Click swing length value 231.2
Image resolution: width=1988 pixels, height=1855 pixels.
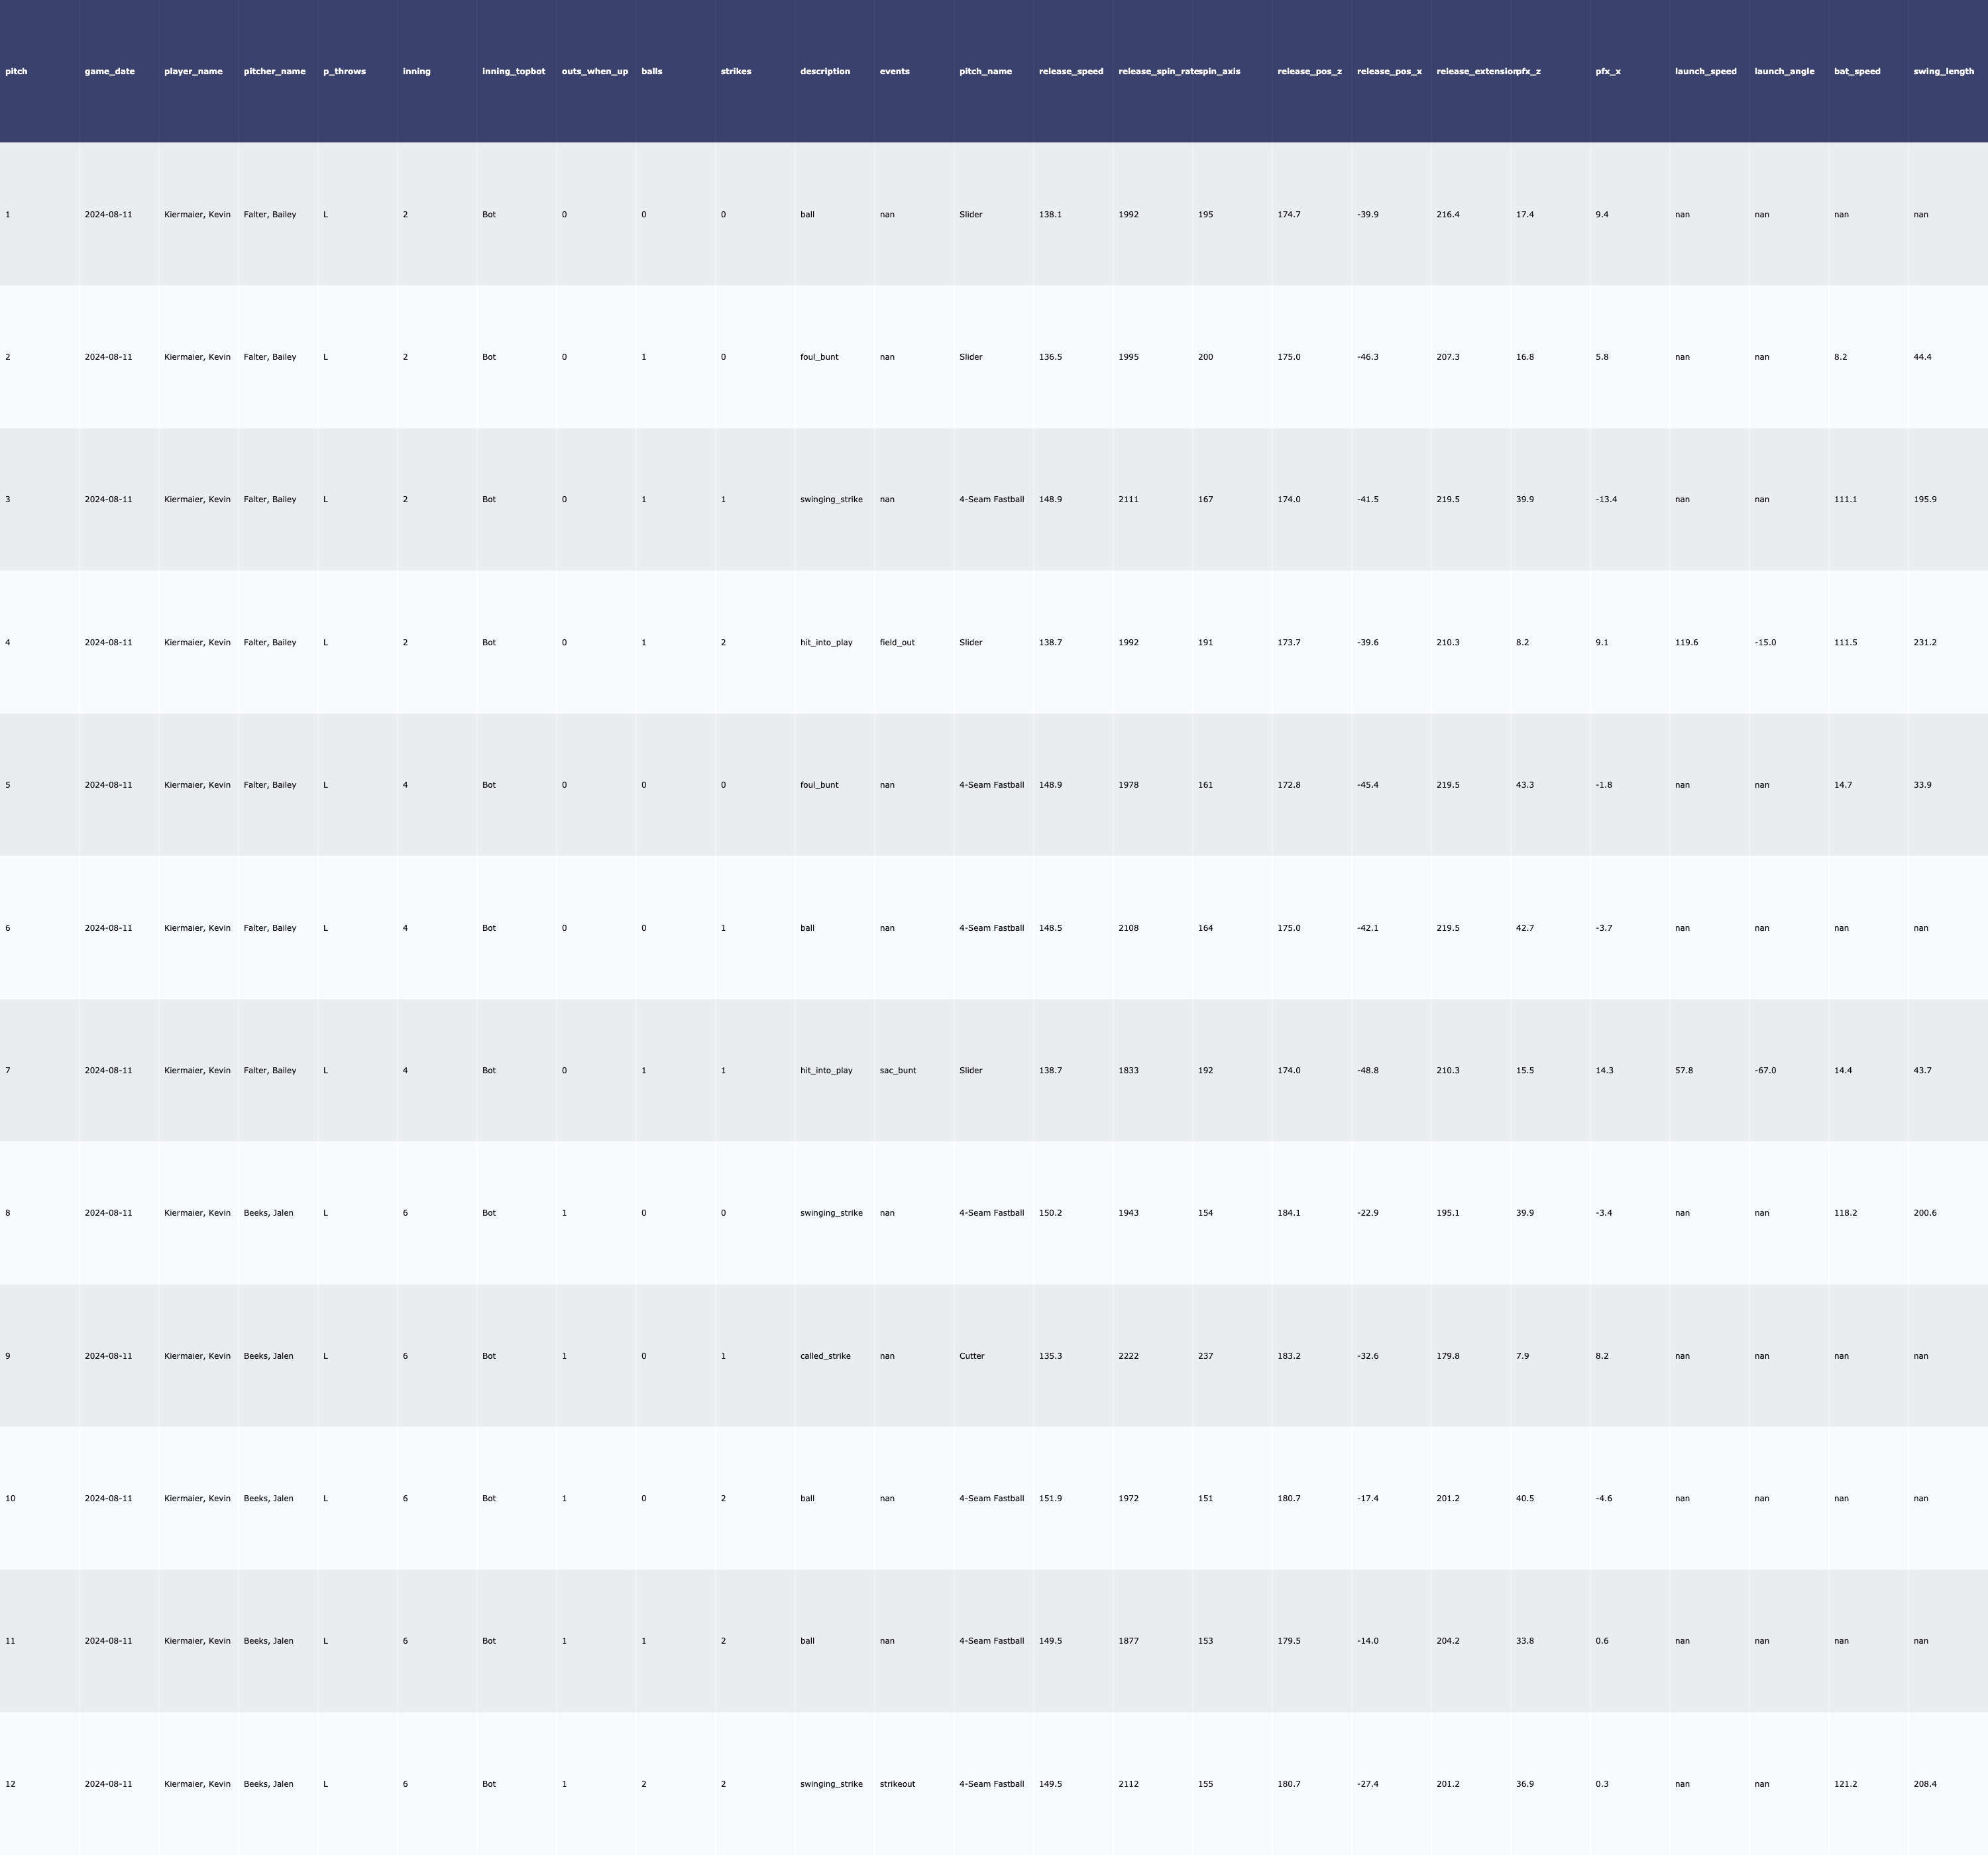[x=1924, y=643]
